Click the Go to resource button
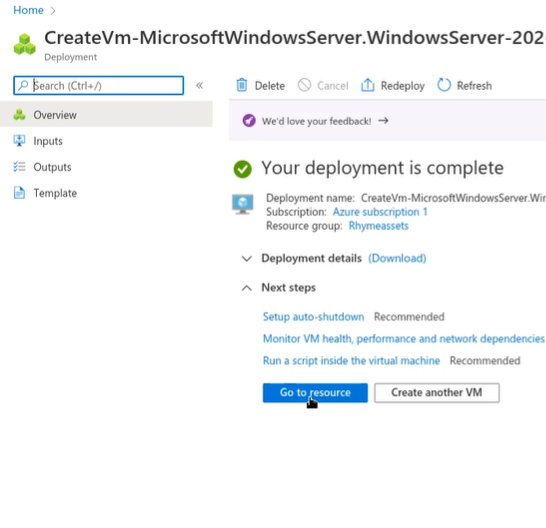This screenshot has height=528, width=546. [315, 393]
